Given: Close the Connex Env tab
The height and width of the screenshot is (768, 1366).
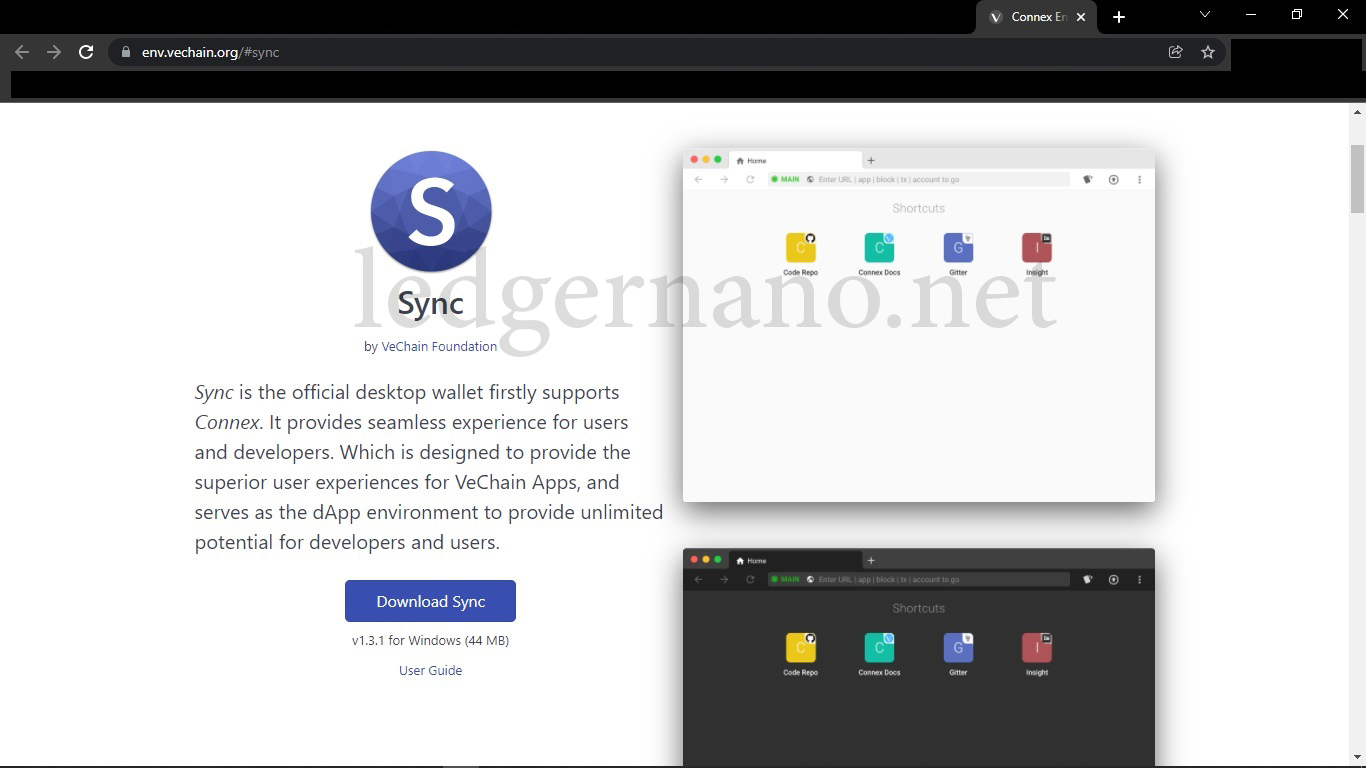Looking at the screenshot, I should (x=1081, y=17).
